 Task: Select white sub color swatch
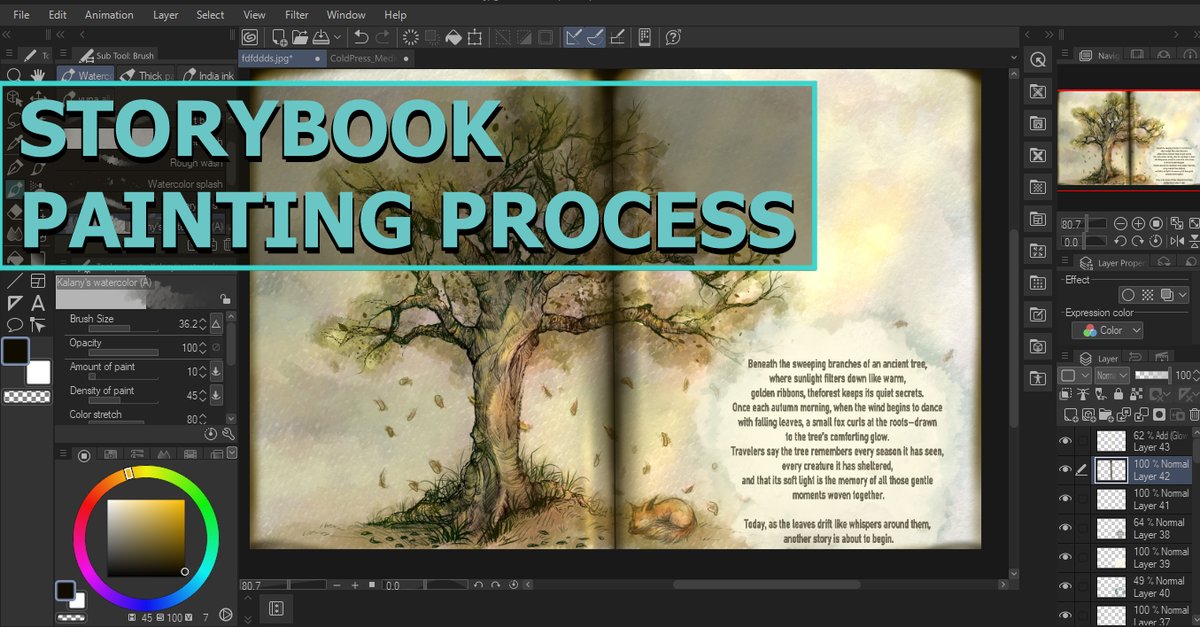[x=38, y=373]
